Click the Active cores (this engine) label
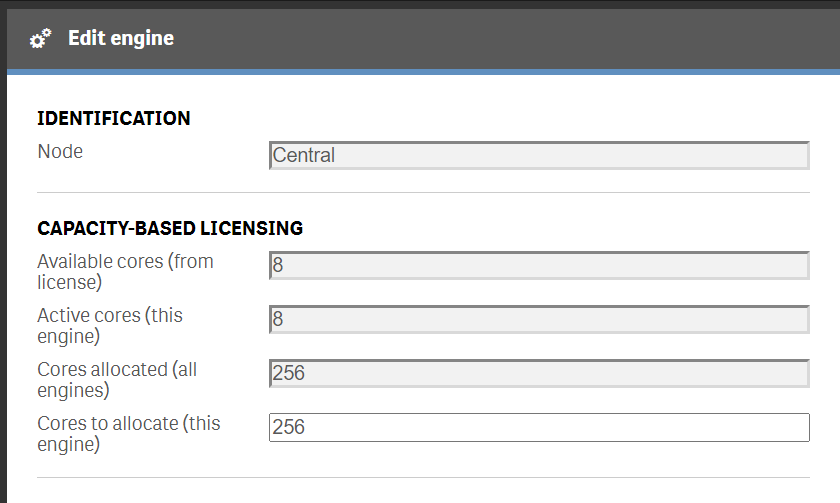This screenshot has width=840, height=503. (110, 325)
